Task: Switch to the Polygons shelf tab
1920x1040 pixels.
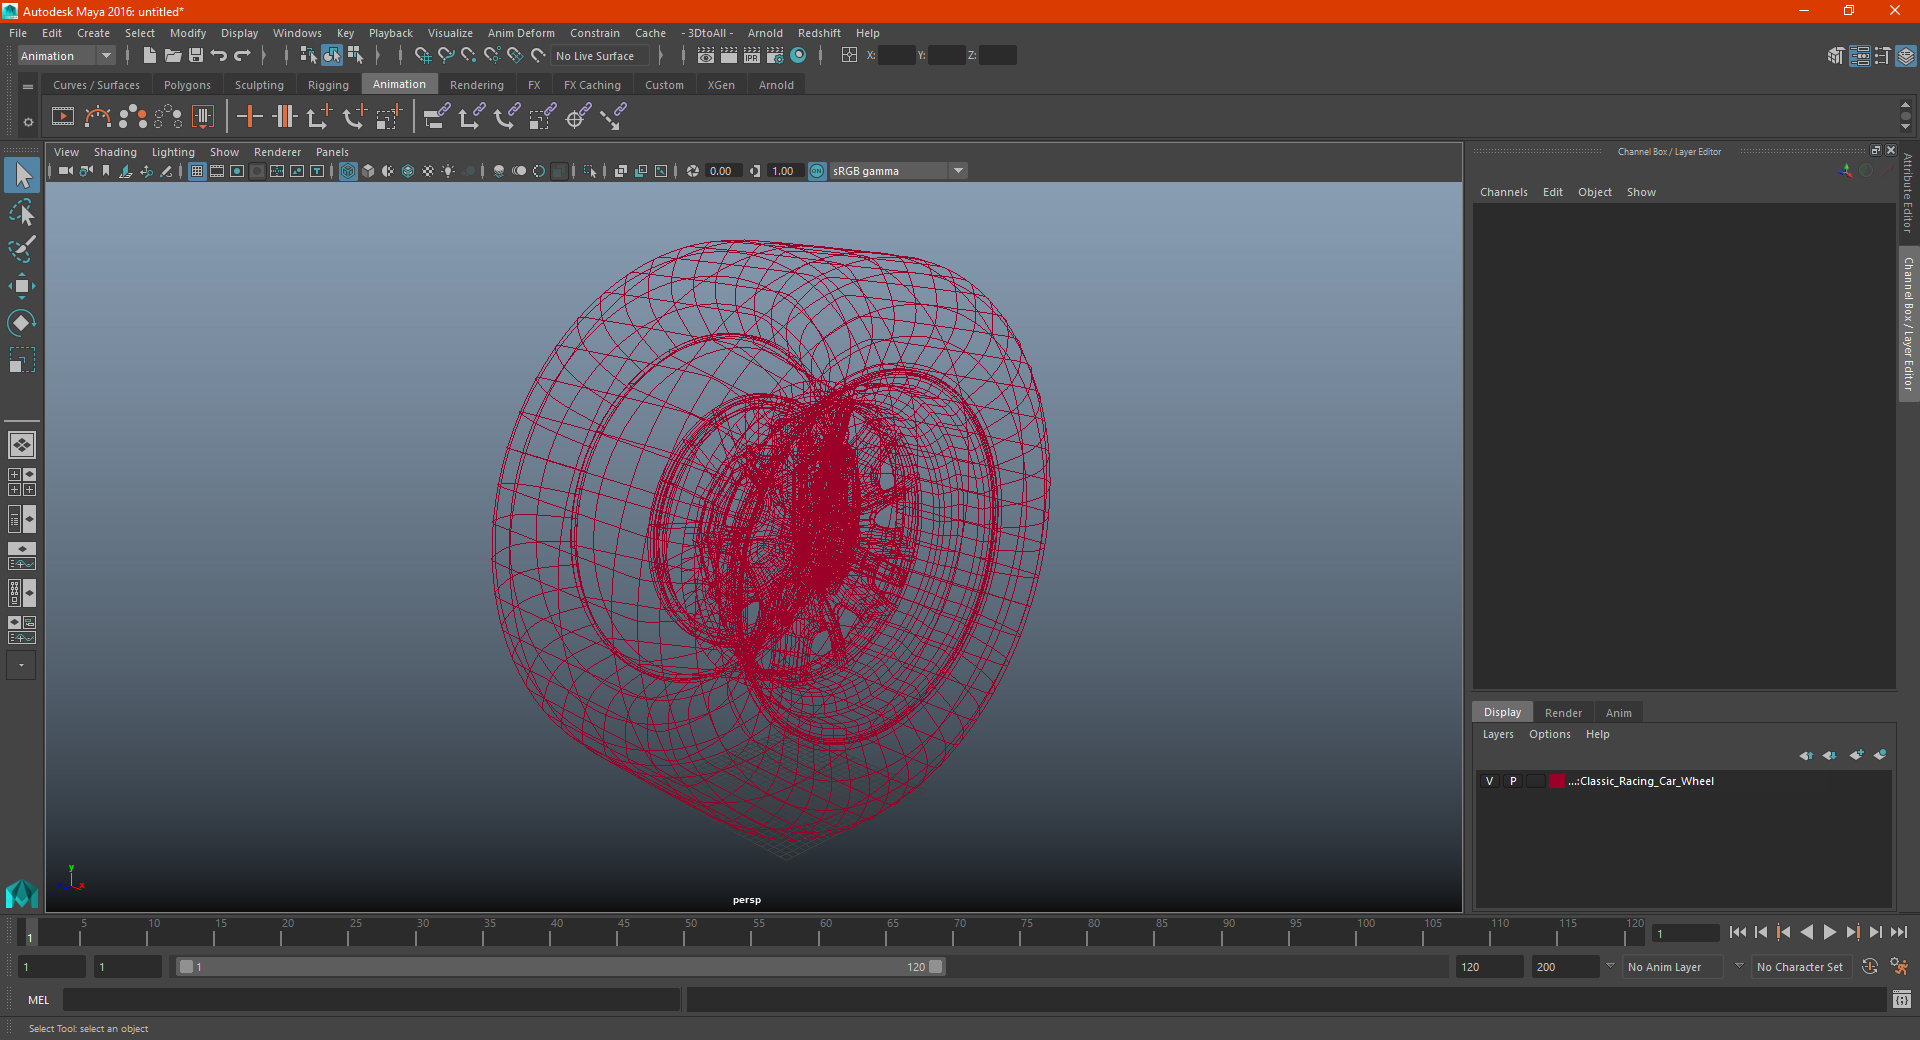Action: 187,85
